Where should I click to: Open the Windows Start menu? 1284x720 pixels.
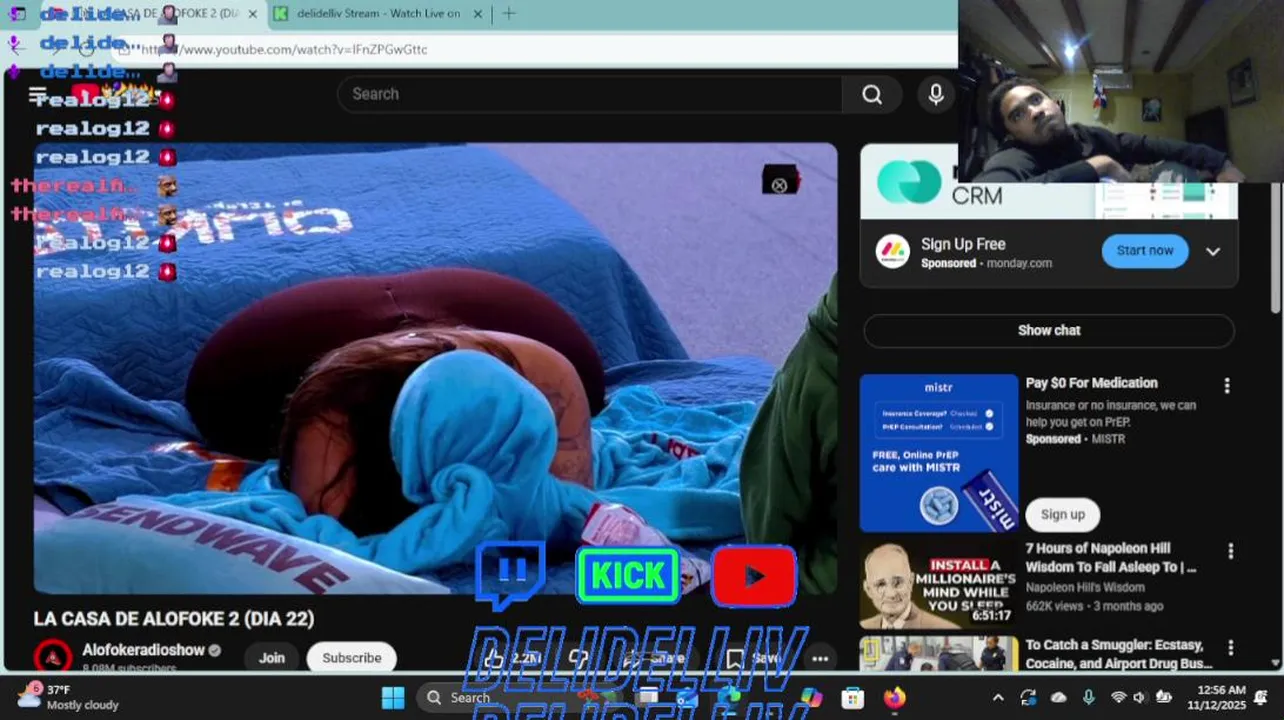click(x=393, y=697)
